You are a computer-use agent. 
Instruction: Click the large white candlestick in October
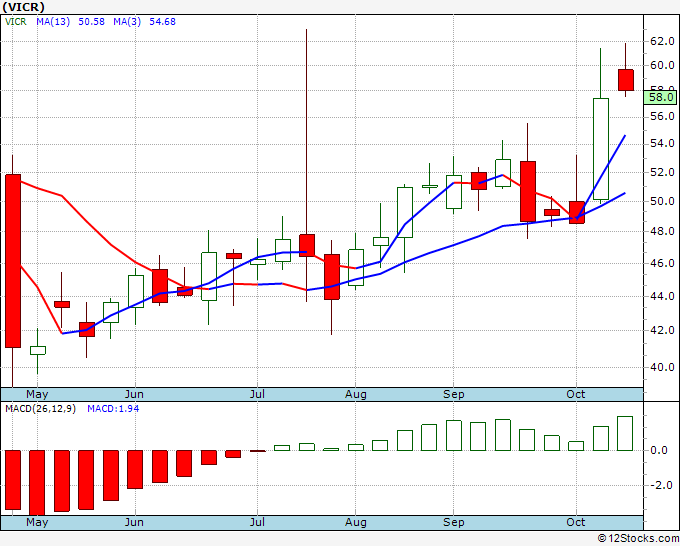(601, 149)
